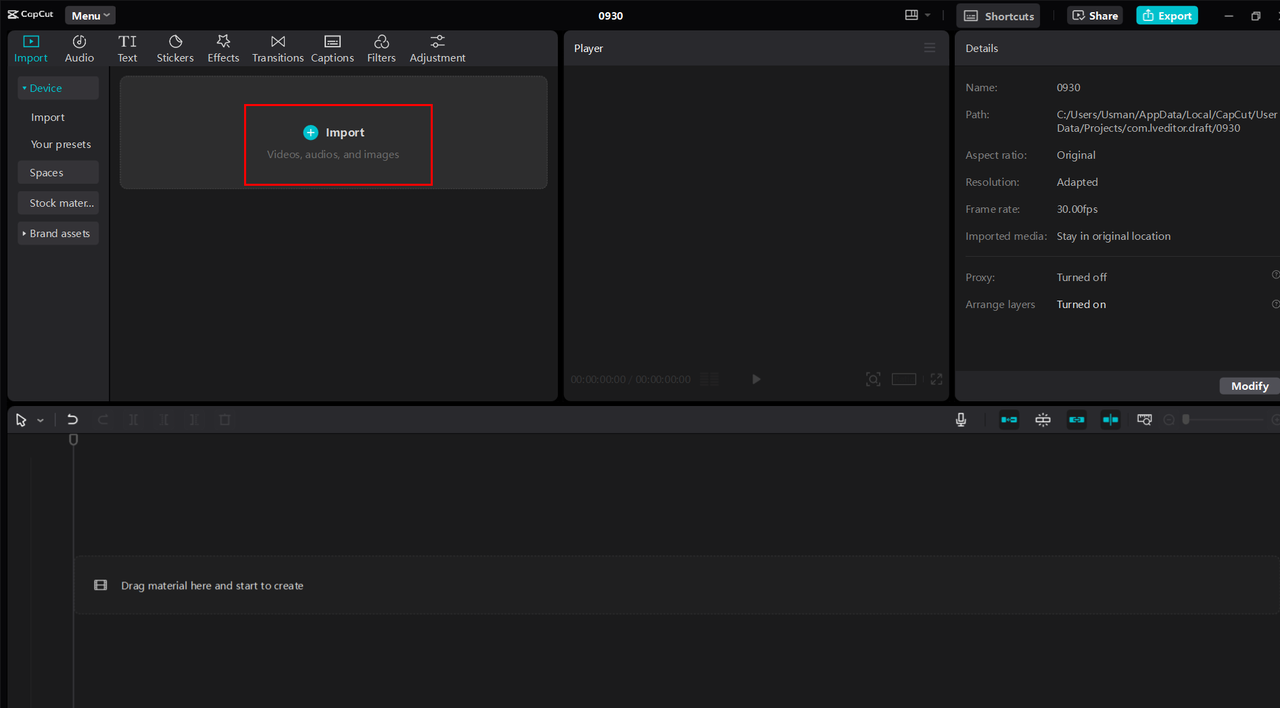Toggle the preview axis
The image size is (1280, 708).
pos(1110,420)
